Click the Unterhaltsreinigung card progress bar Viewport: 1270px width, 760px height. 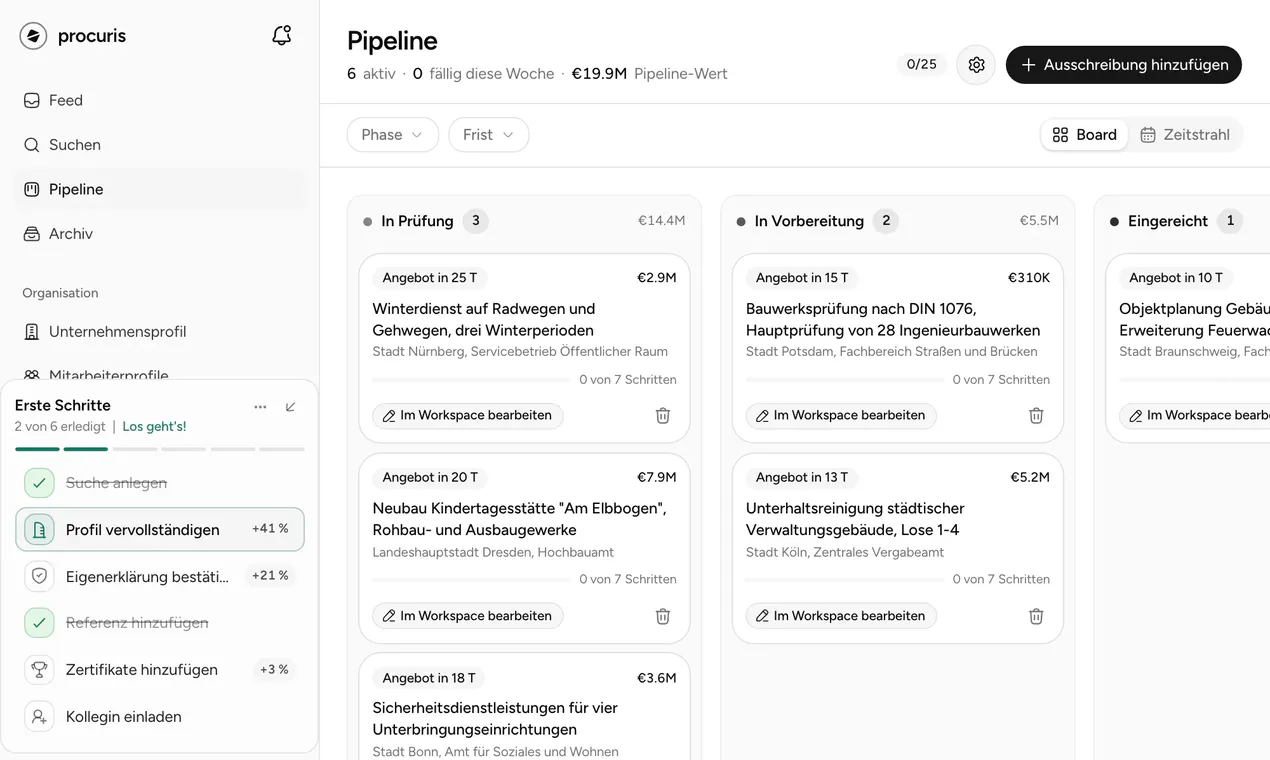[845, 580]
